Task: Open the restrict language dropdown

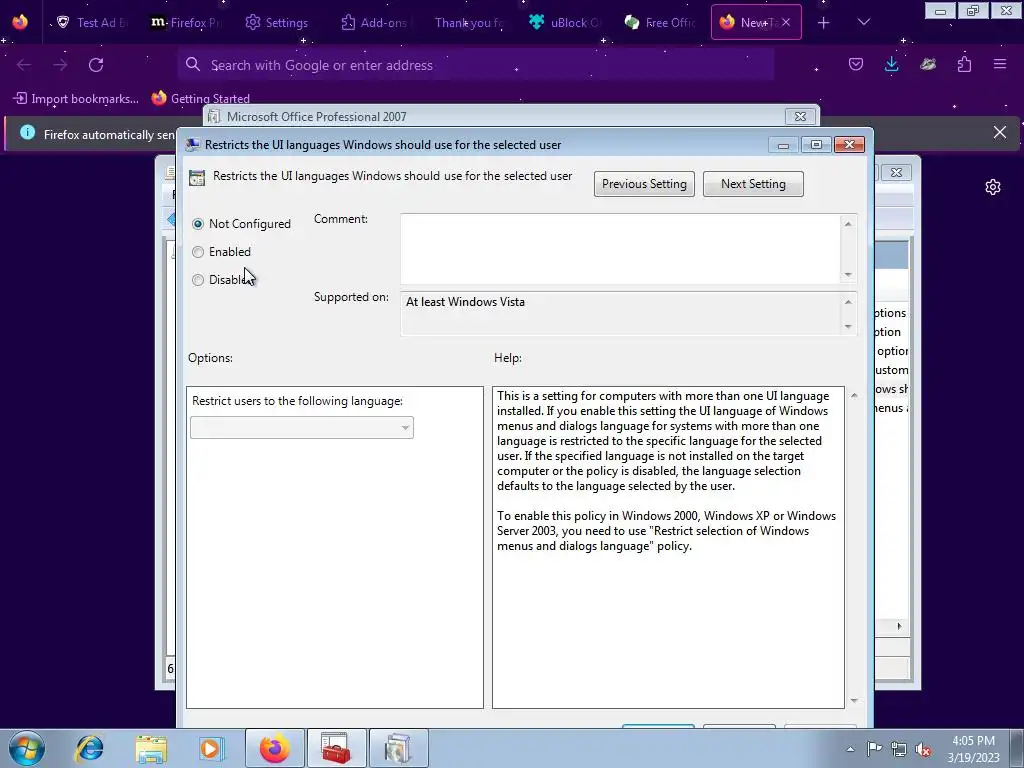Action: coord(302,428)
